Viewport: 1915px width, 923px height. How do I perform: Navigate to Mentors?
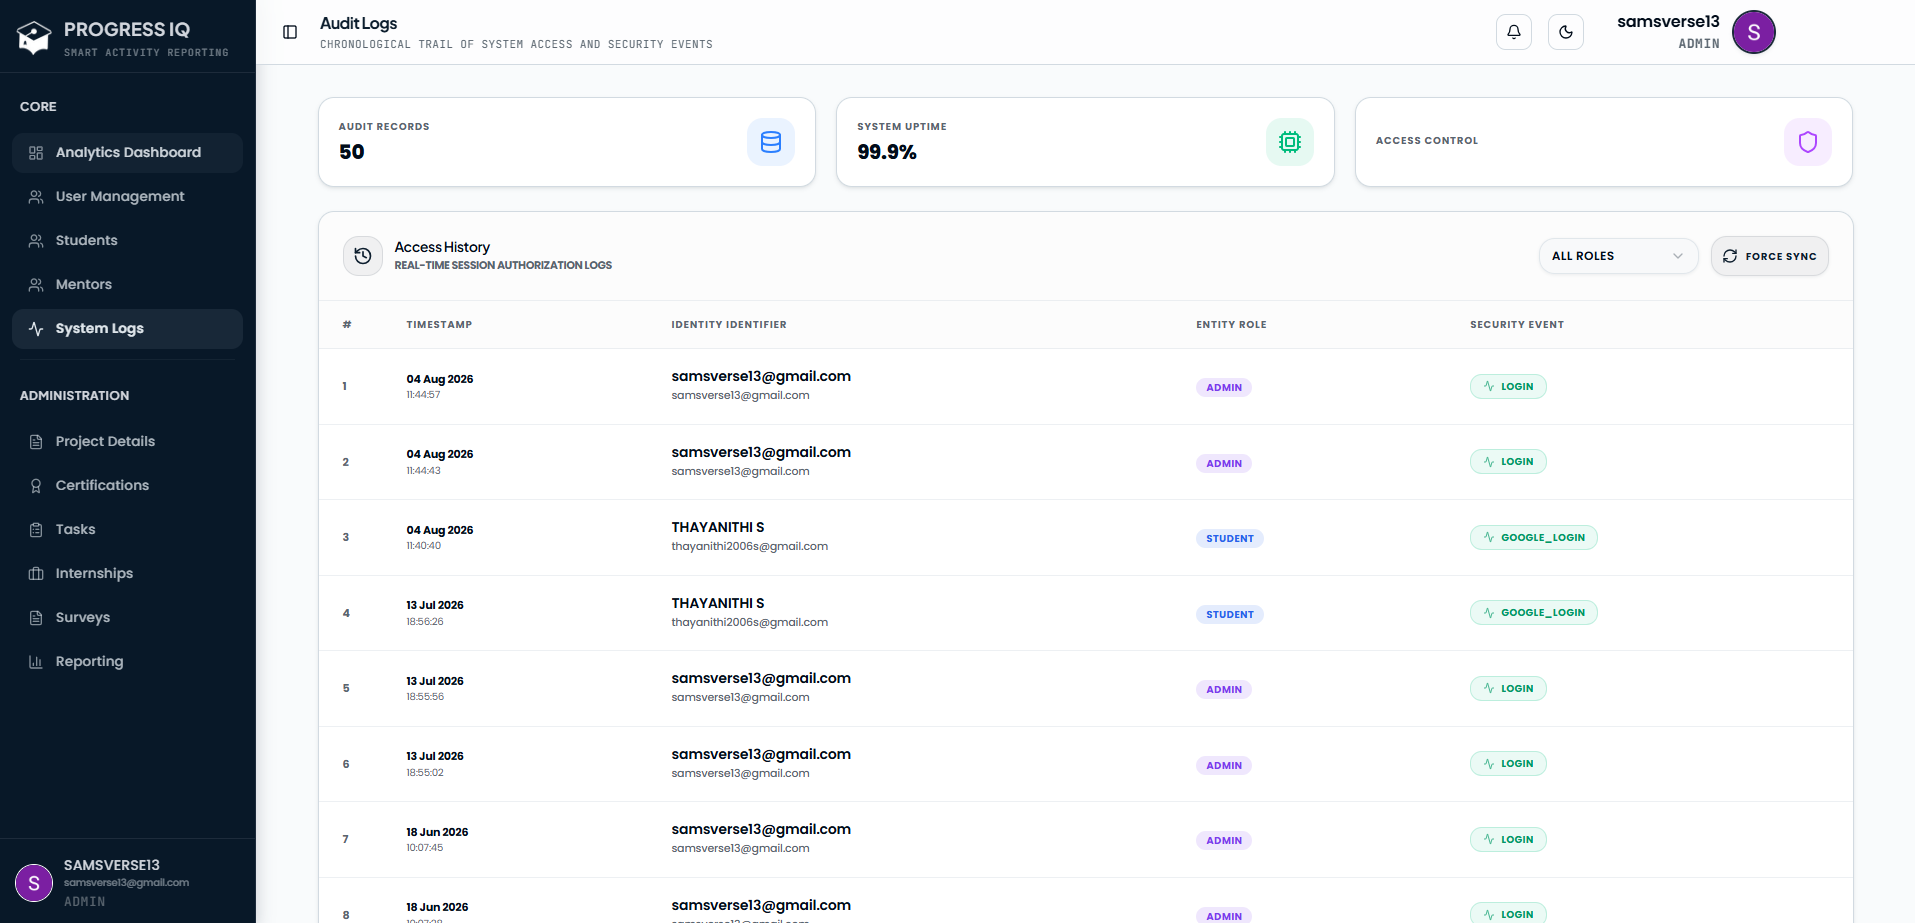pos(127,285)
